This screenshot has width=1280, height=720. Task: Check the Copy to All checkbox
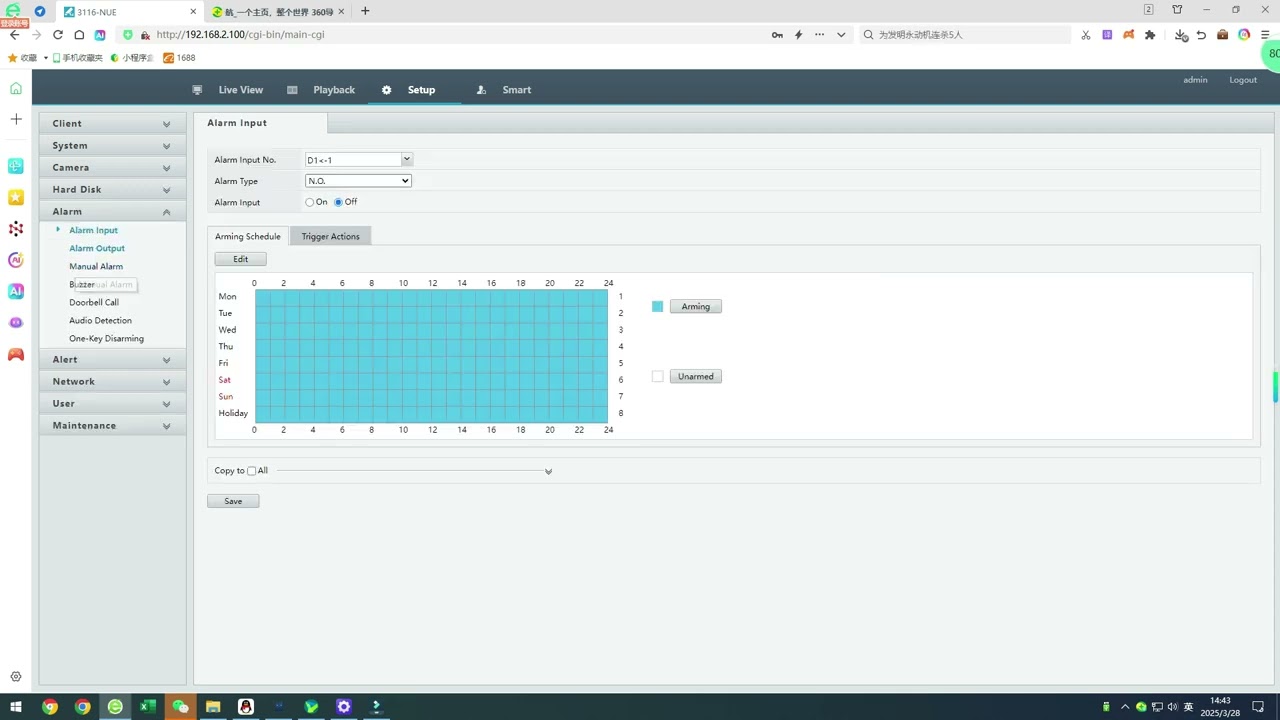(x=252, y=471)
